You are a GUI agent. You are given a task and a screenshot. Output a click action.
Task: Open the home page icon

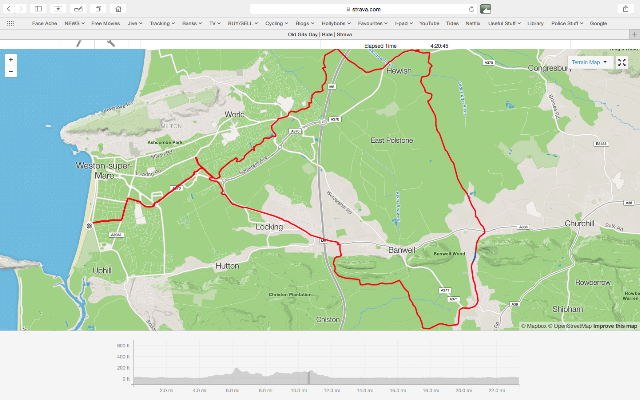(118, 9)
